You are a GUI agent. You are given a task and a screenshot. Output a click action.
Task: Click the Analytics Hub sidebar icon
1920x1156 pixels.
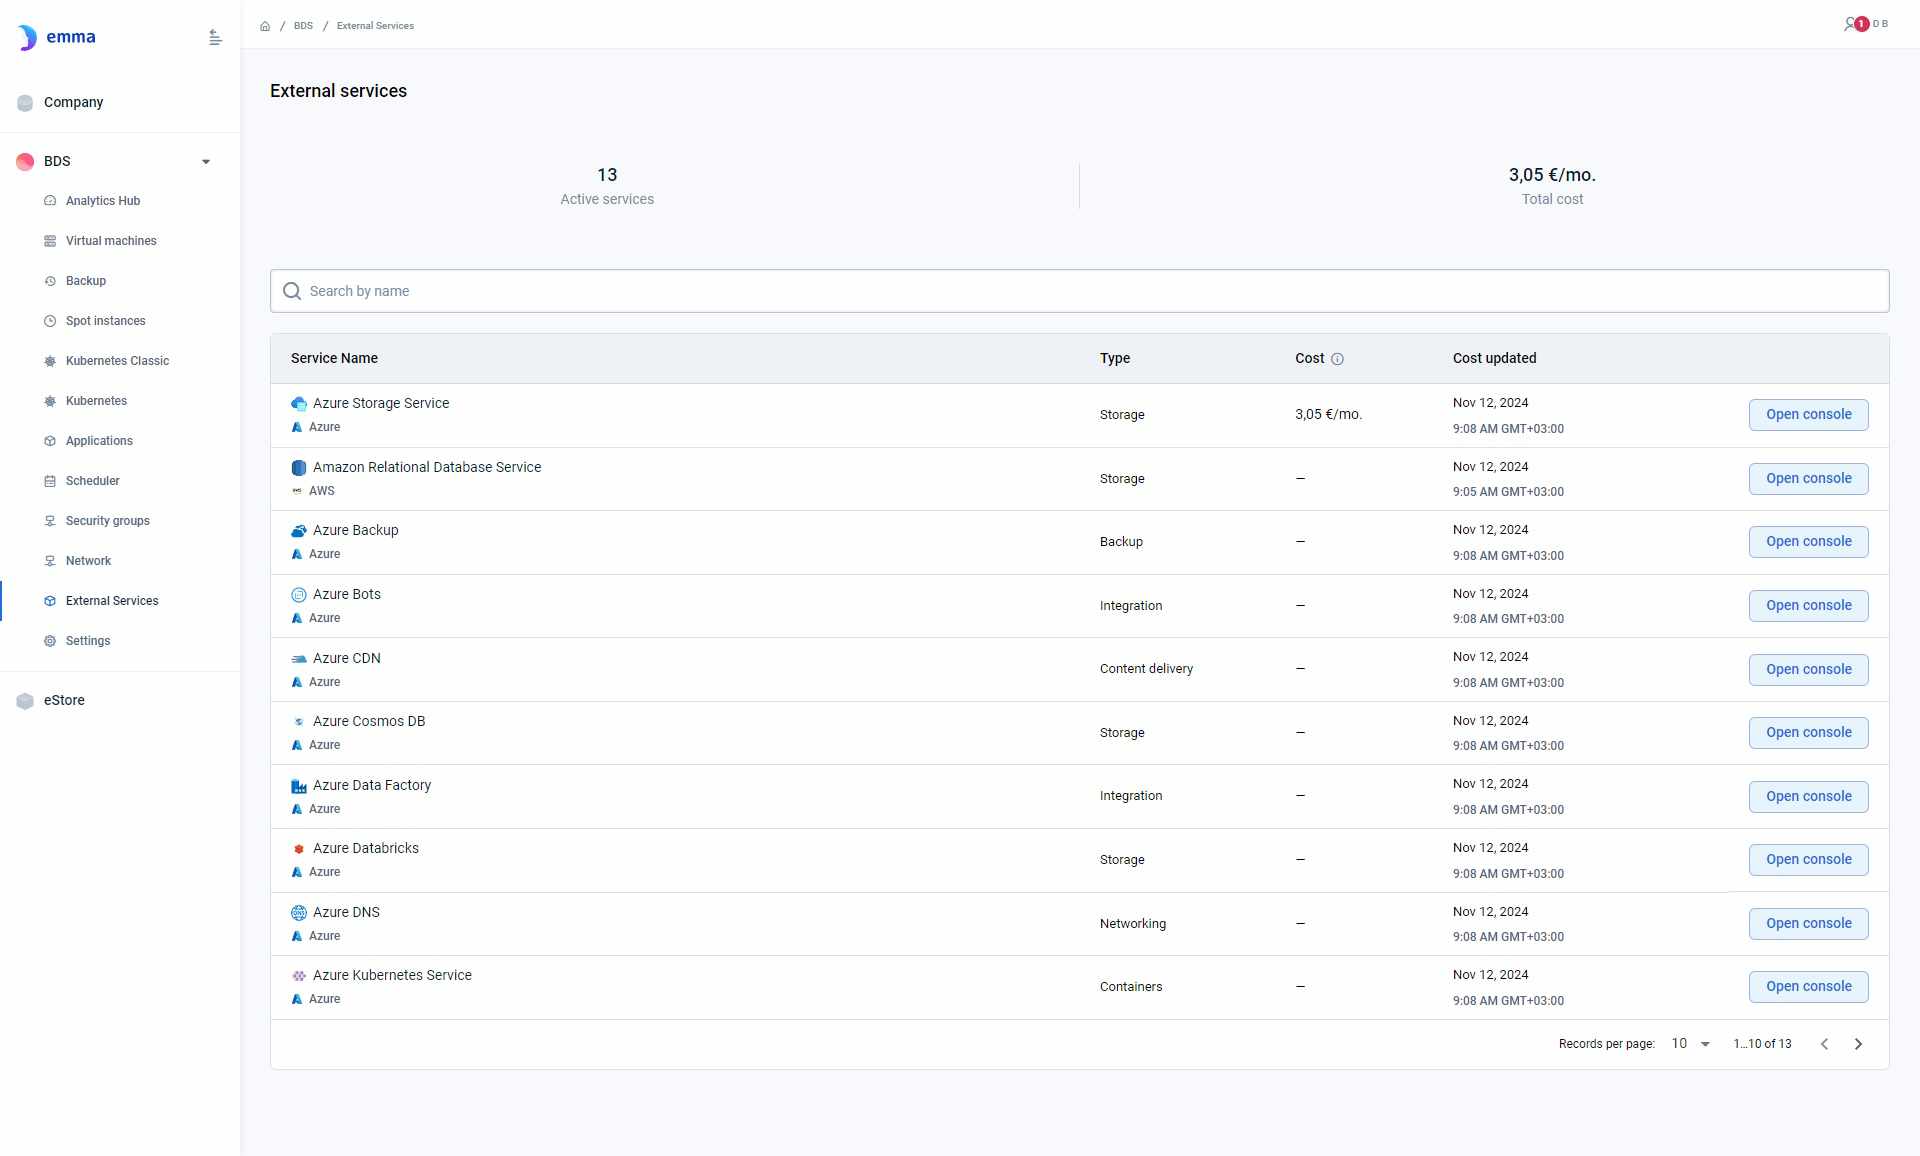coord(50,201)
